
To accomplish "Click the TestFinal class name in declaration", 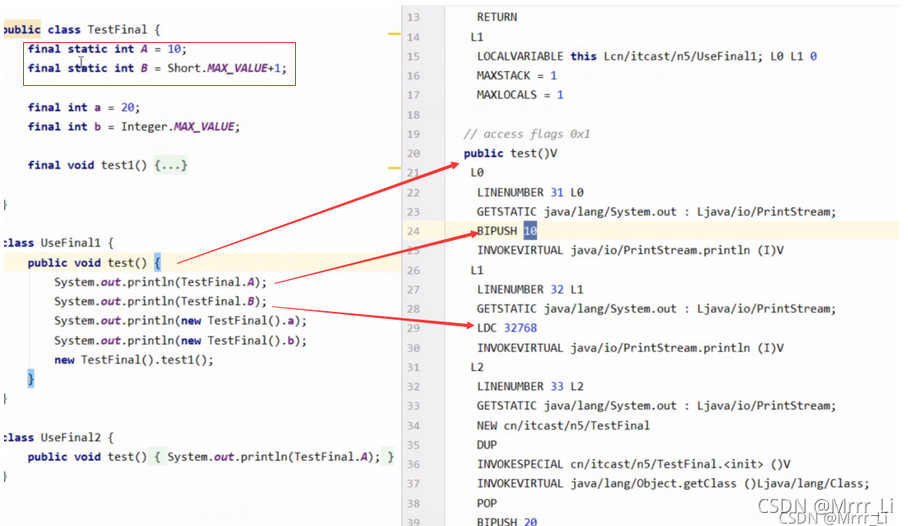I will (x=117, y=30).
